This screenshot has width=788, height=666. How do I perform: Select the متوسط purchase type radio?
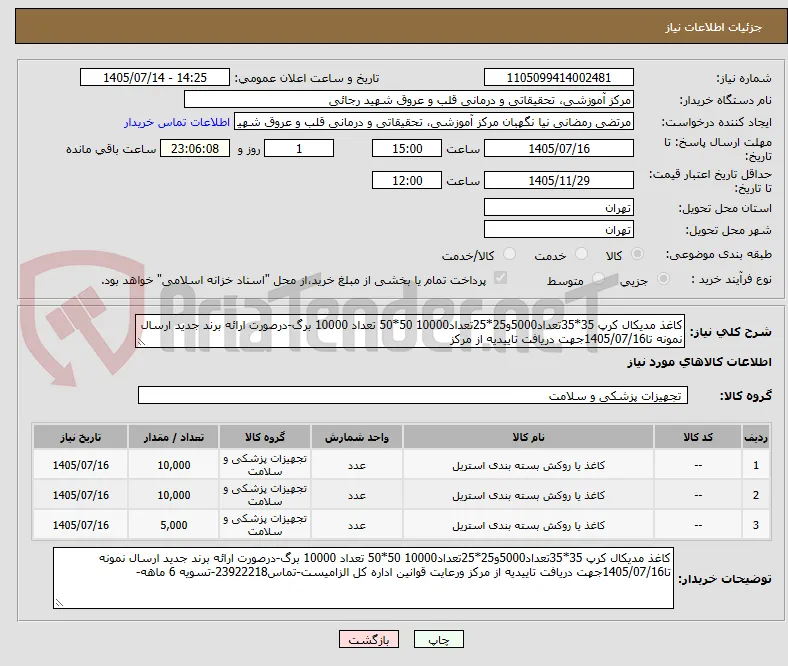click(598, 279)
